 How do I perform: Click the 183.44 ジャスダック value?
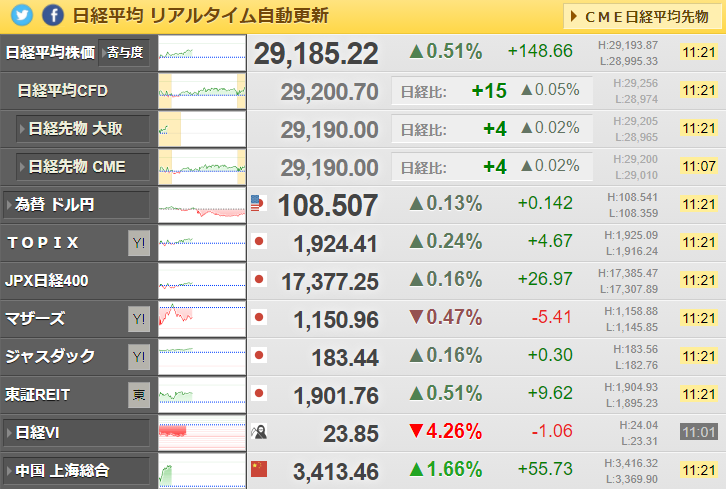click(345, 357)
